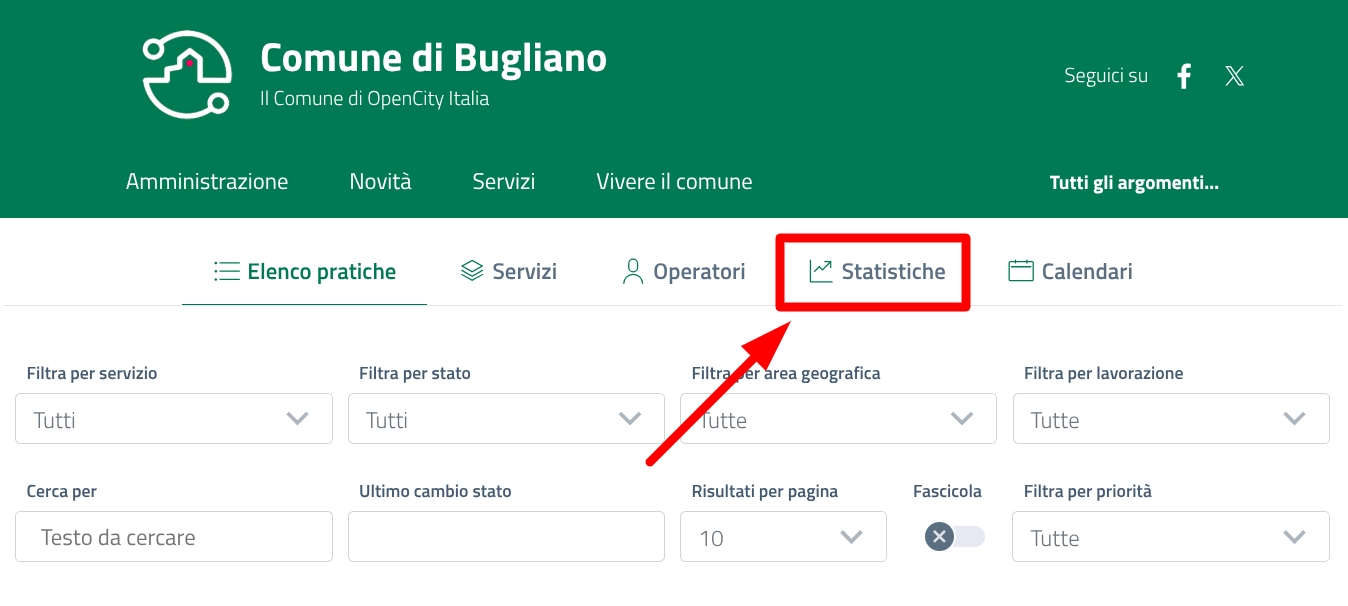Open the Filtra per stato dropdown

click(506, 419)
